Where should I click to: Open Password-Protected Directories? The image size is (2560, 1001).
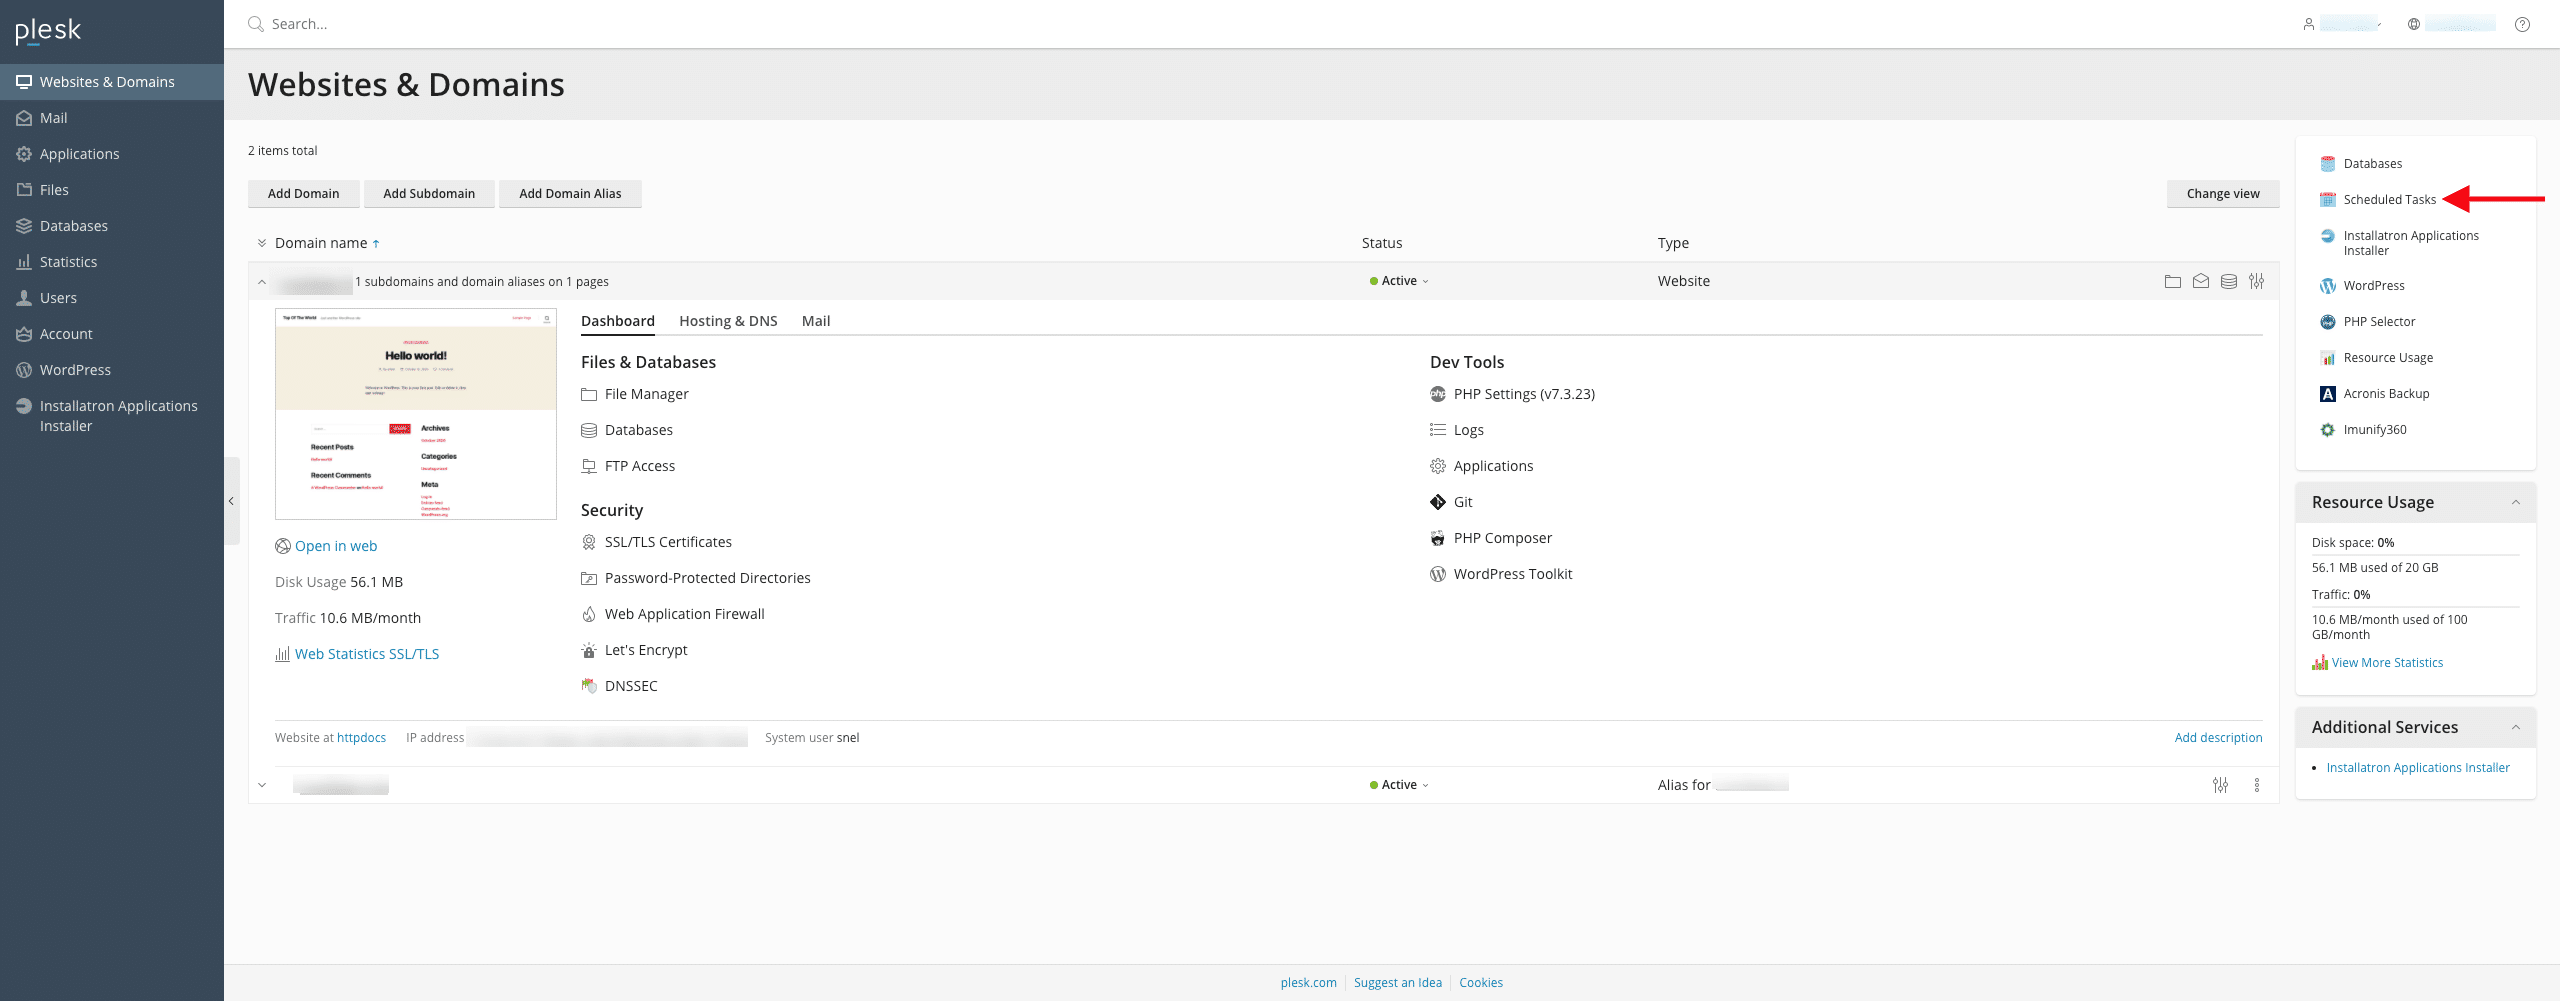click(x=696, y=578)
